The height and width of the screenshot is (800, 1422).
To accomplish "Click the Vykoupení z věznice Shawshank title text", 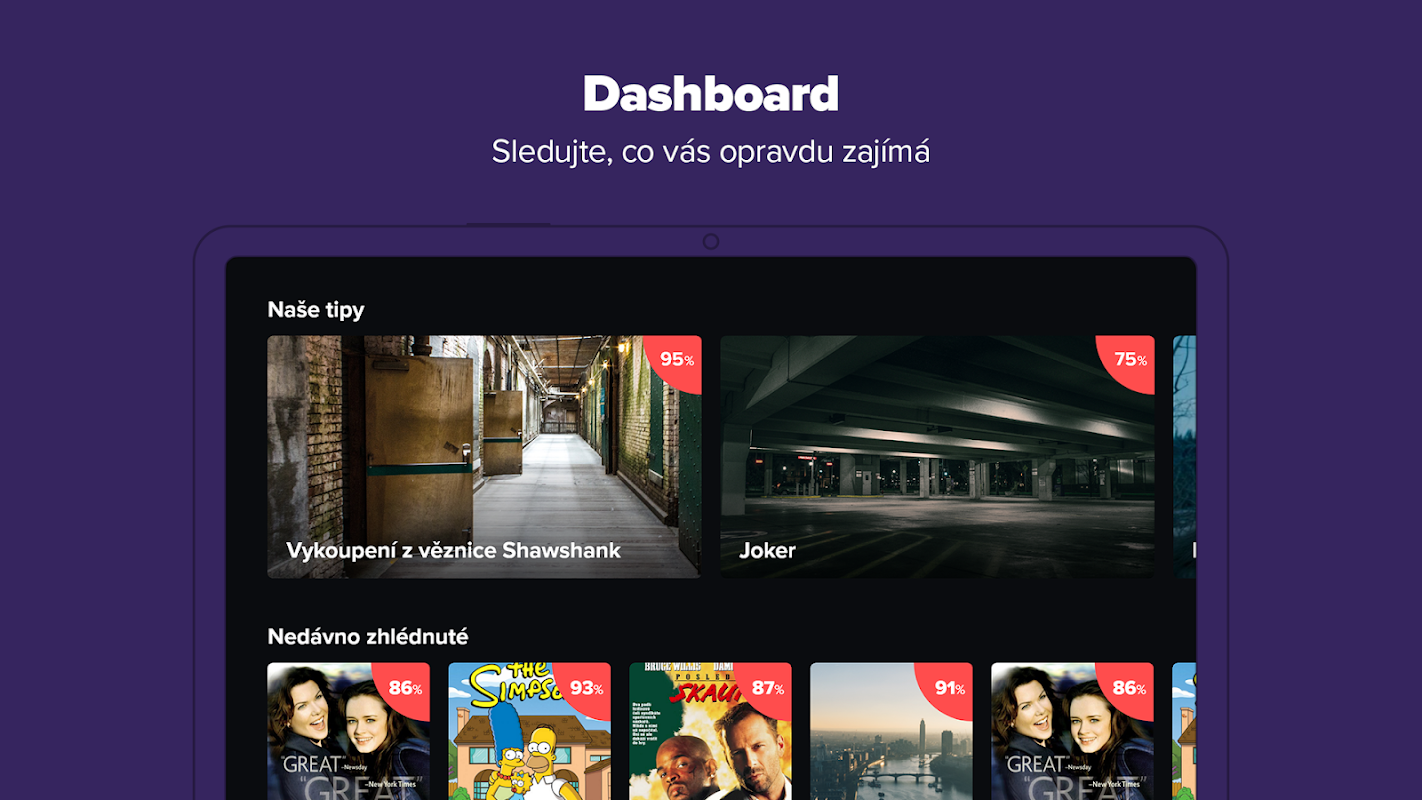I will point(453,550).
